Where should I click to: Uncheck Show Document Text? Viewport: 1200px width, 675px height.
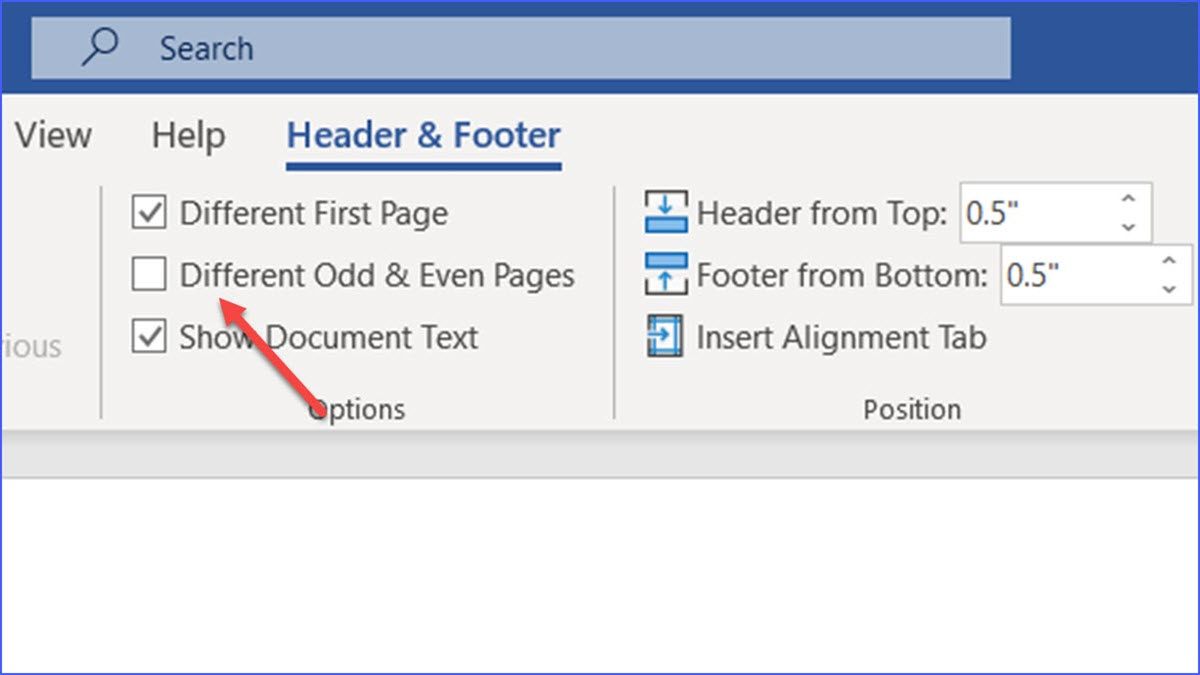click(148, 337)
